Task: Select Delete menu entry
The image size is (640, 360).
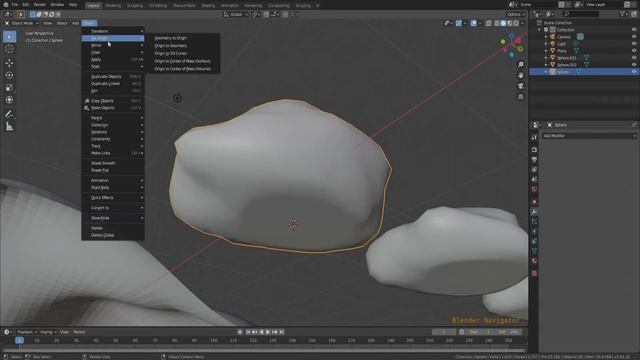Action: (97, 228)
